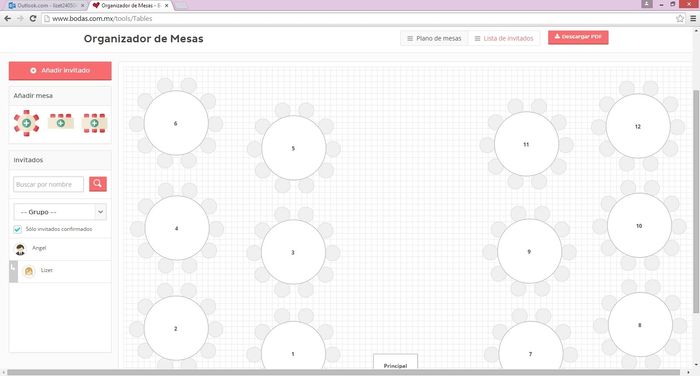Select table 4 on the plan
Viewport: 700px width, 376px height.
coord(177,228)
